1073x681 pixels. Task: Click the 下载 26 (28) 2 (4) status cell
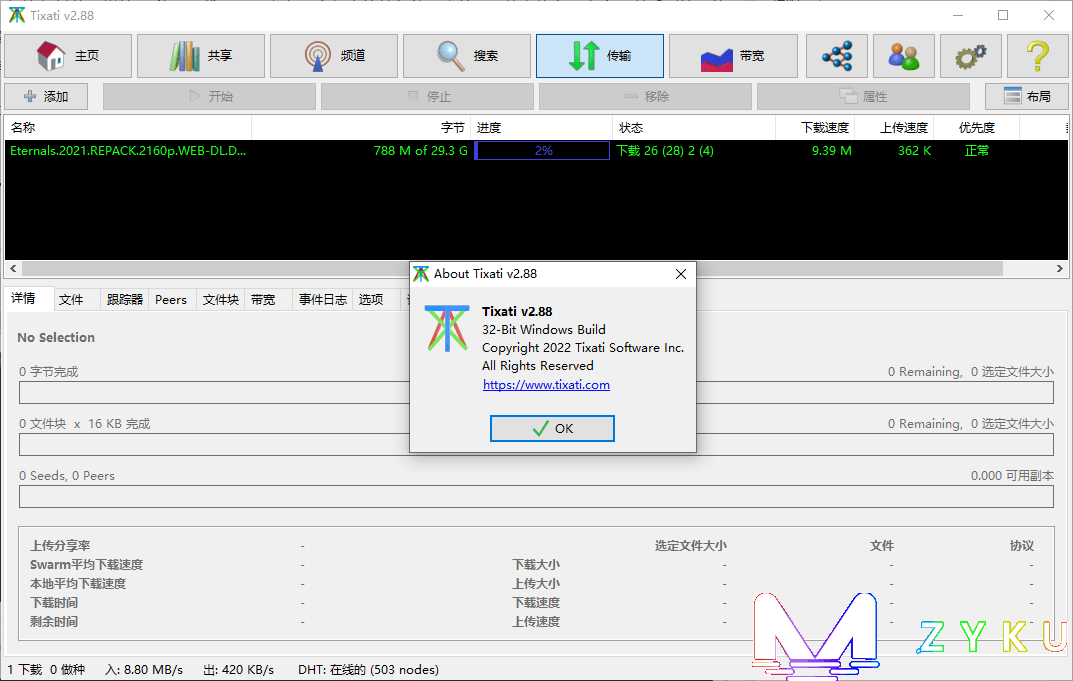pos(664,151)
